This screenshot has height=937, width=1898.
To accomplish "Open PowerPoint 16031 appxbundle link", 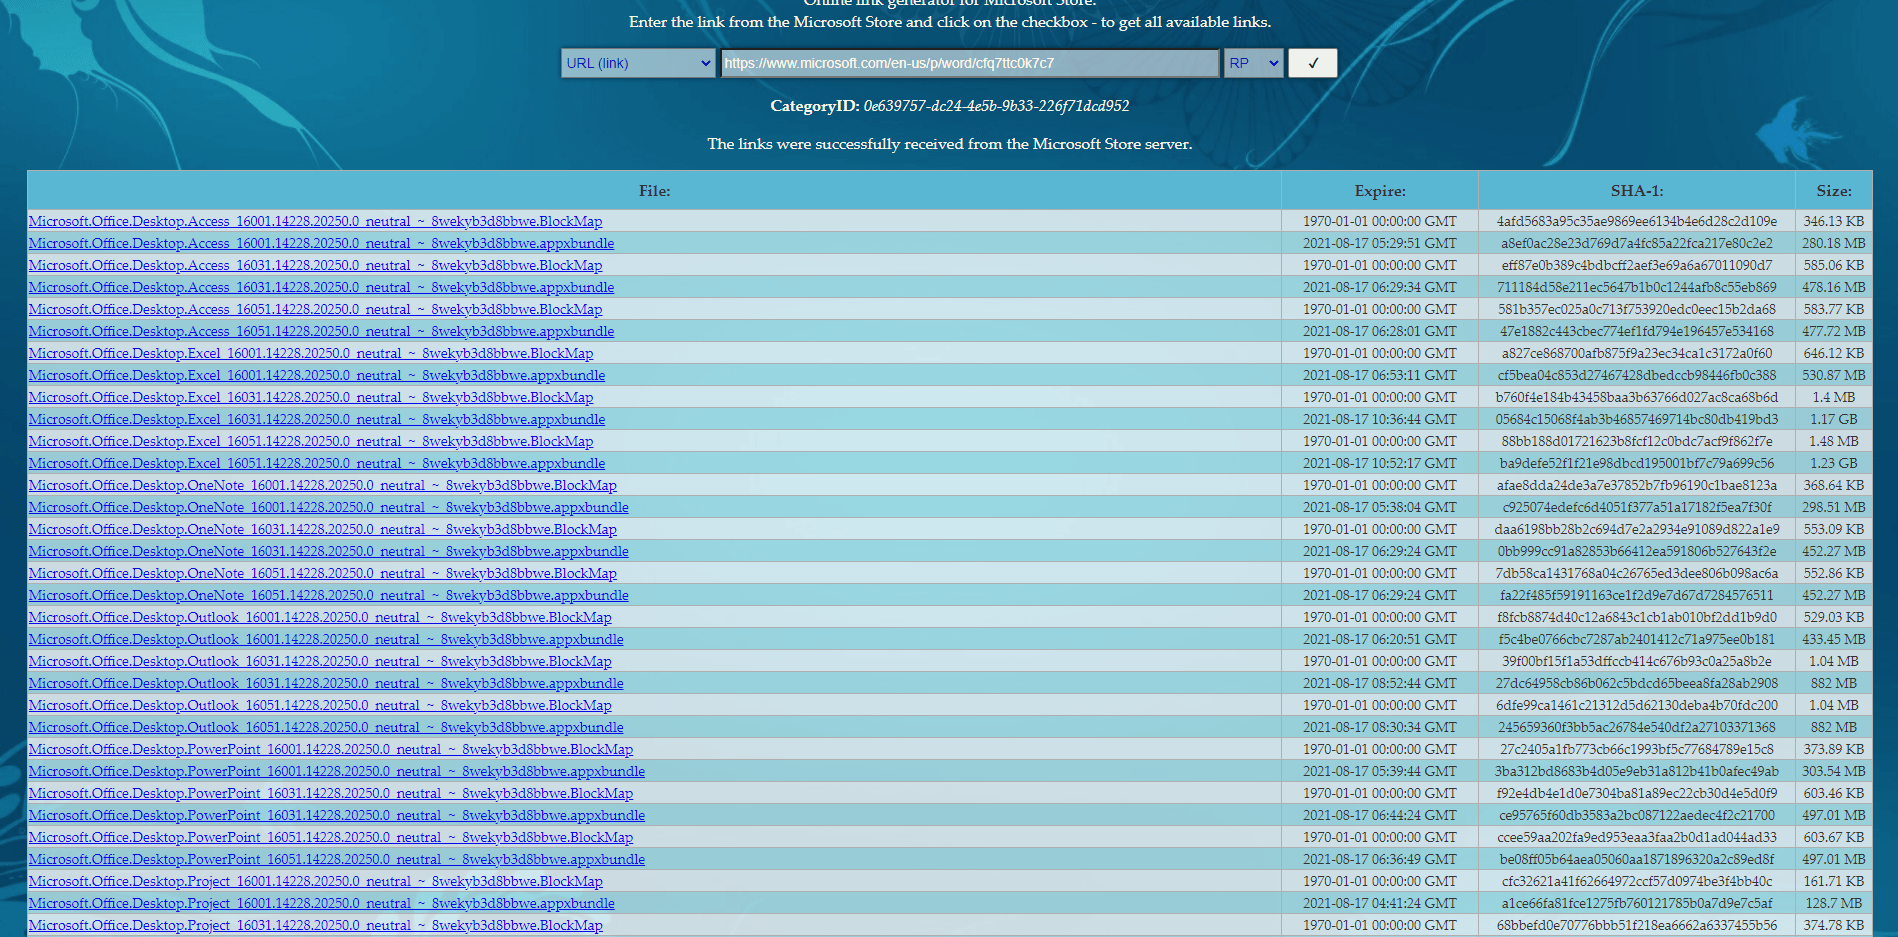I will pyautogui.click(x=337, y=815).
